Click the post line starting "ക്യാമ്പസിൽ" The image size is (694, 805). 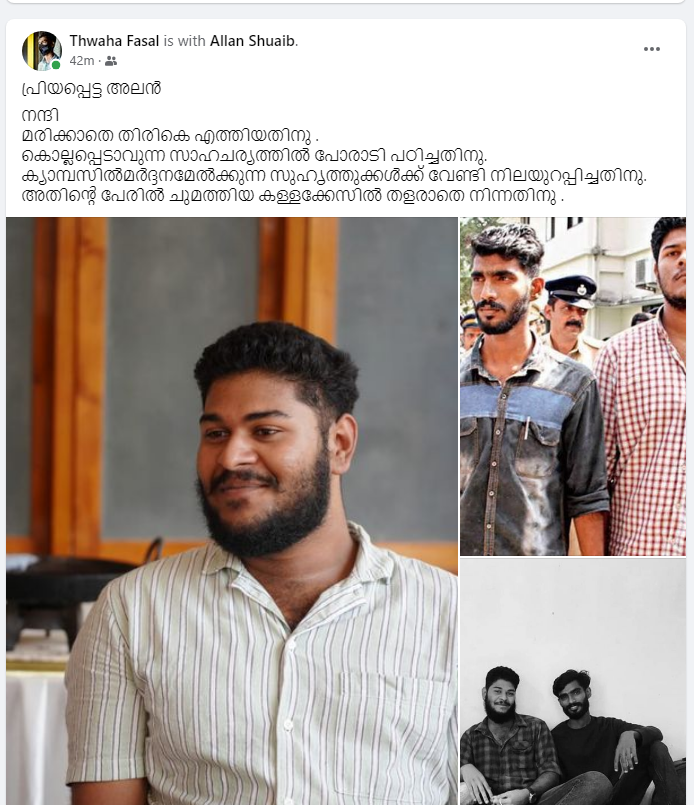[334, 176]
